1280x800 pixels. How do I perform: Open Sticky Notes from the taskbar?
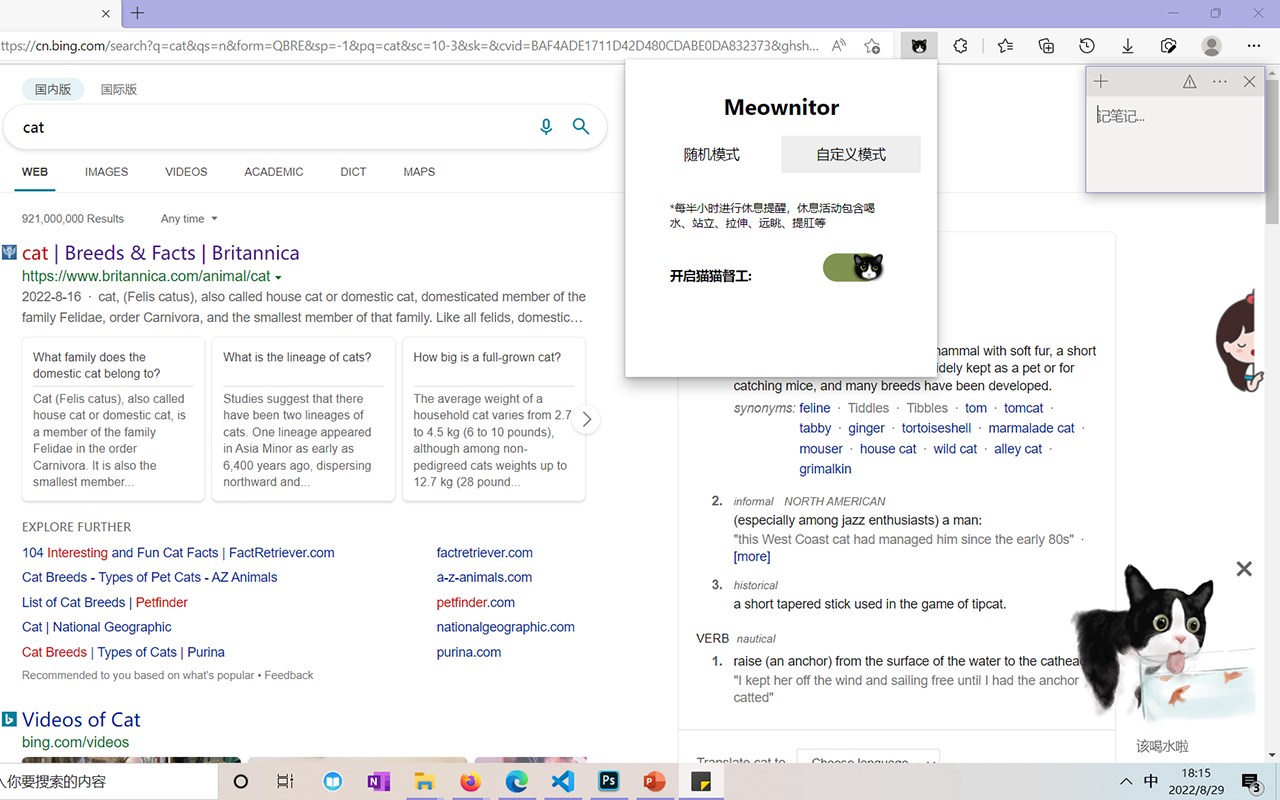coord(702,782)
